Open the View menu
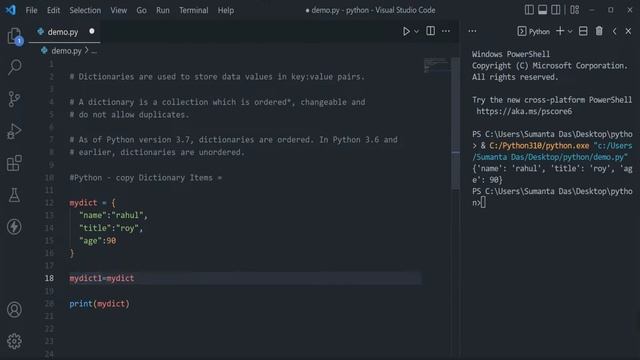The image size is (640, 360). coord(118,10)
